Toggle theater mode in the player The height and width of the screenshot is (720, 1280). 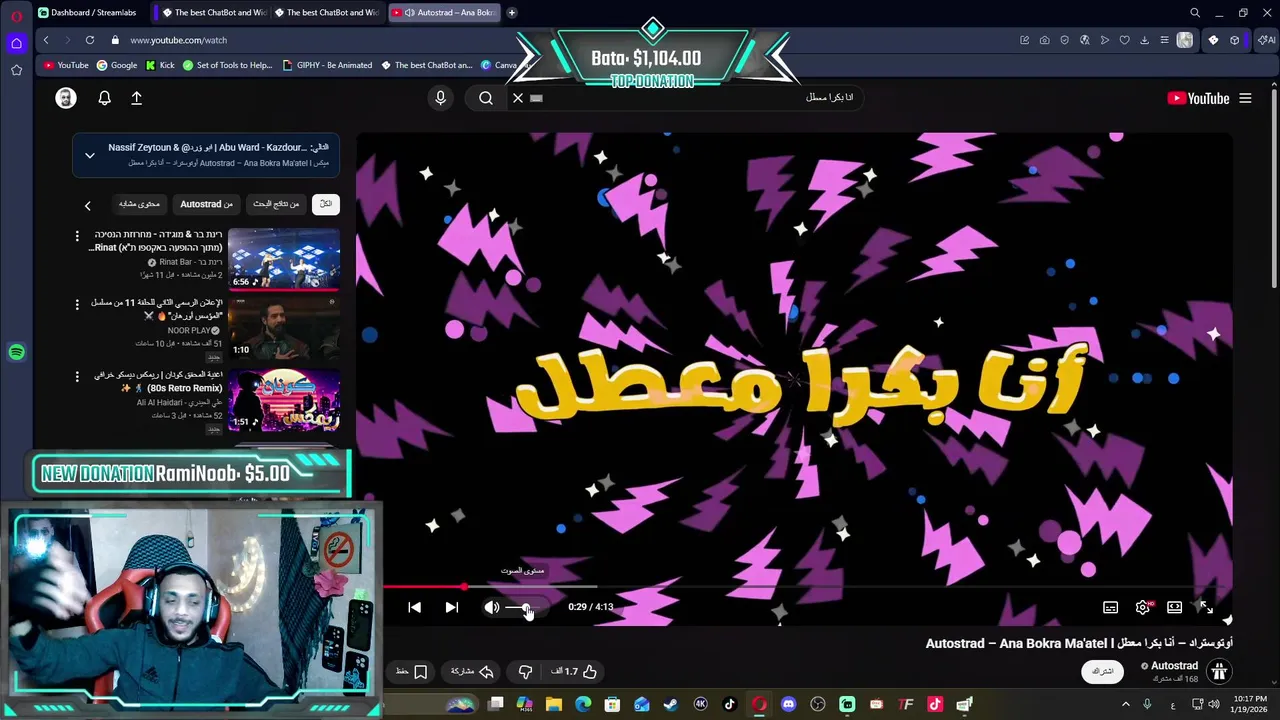point(1174,607)
